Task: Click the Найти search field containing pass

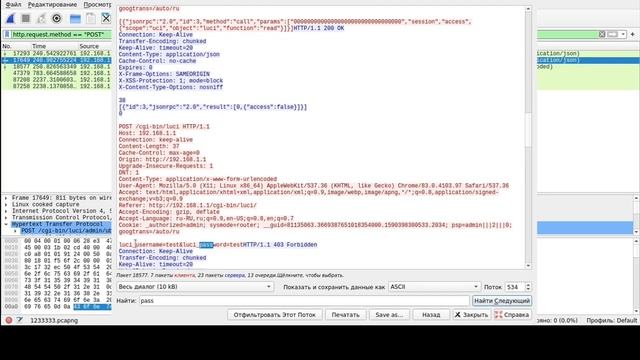Action: point(304,301)
